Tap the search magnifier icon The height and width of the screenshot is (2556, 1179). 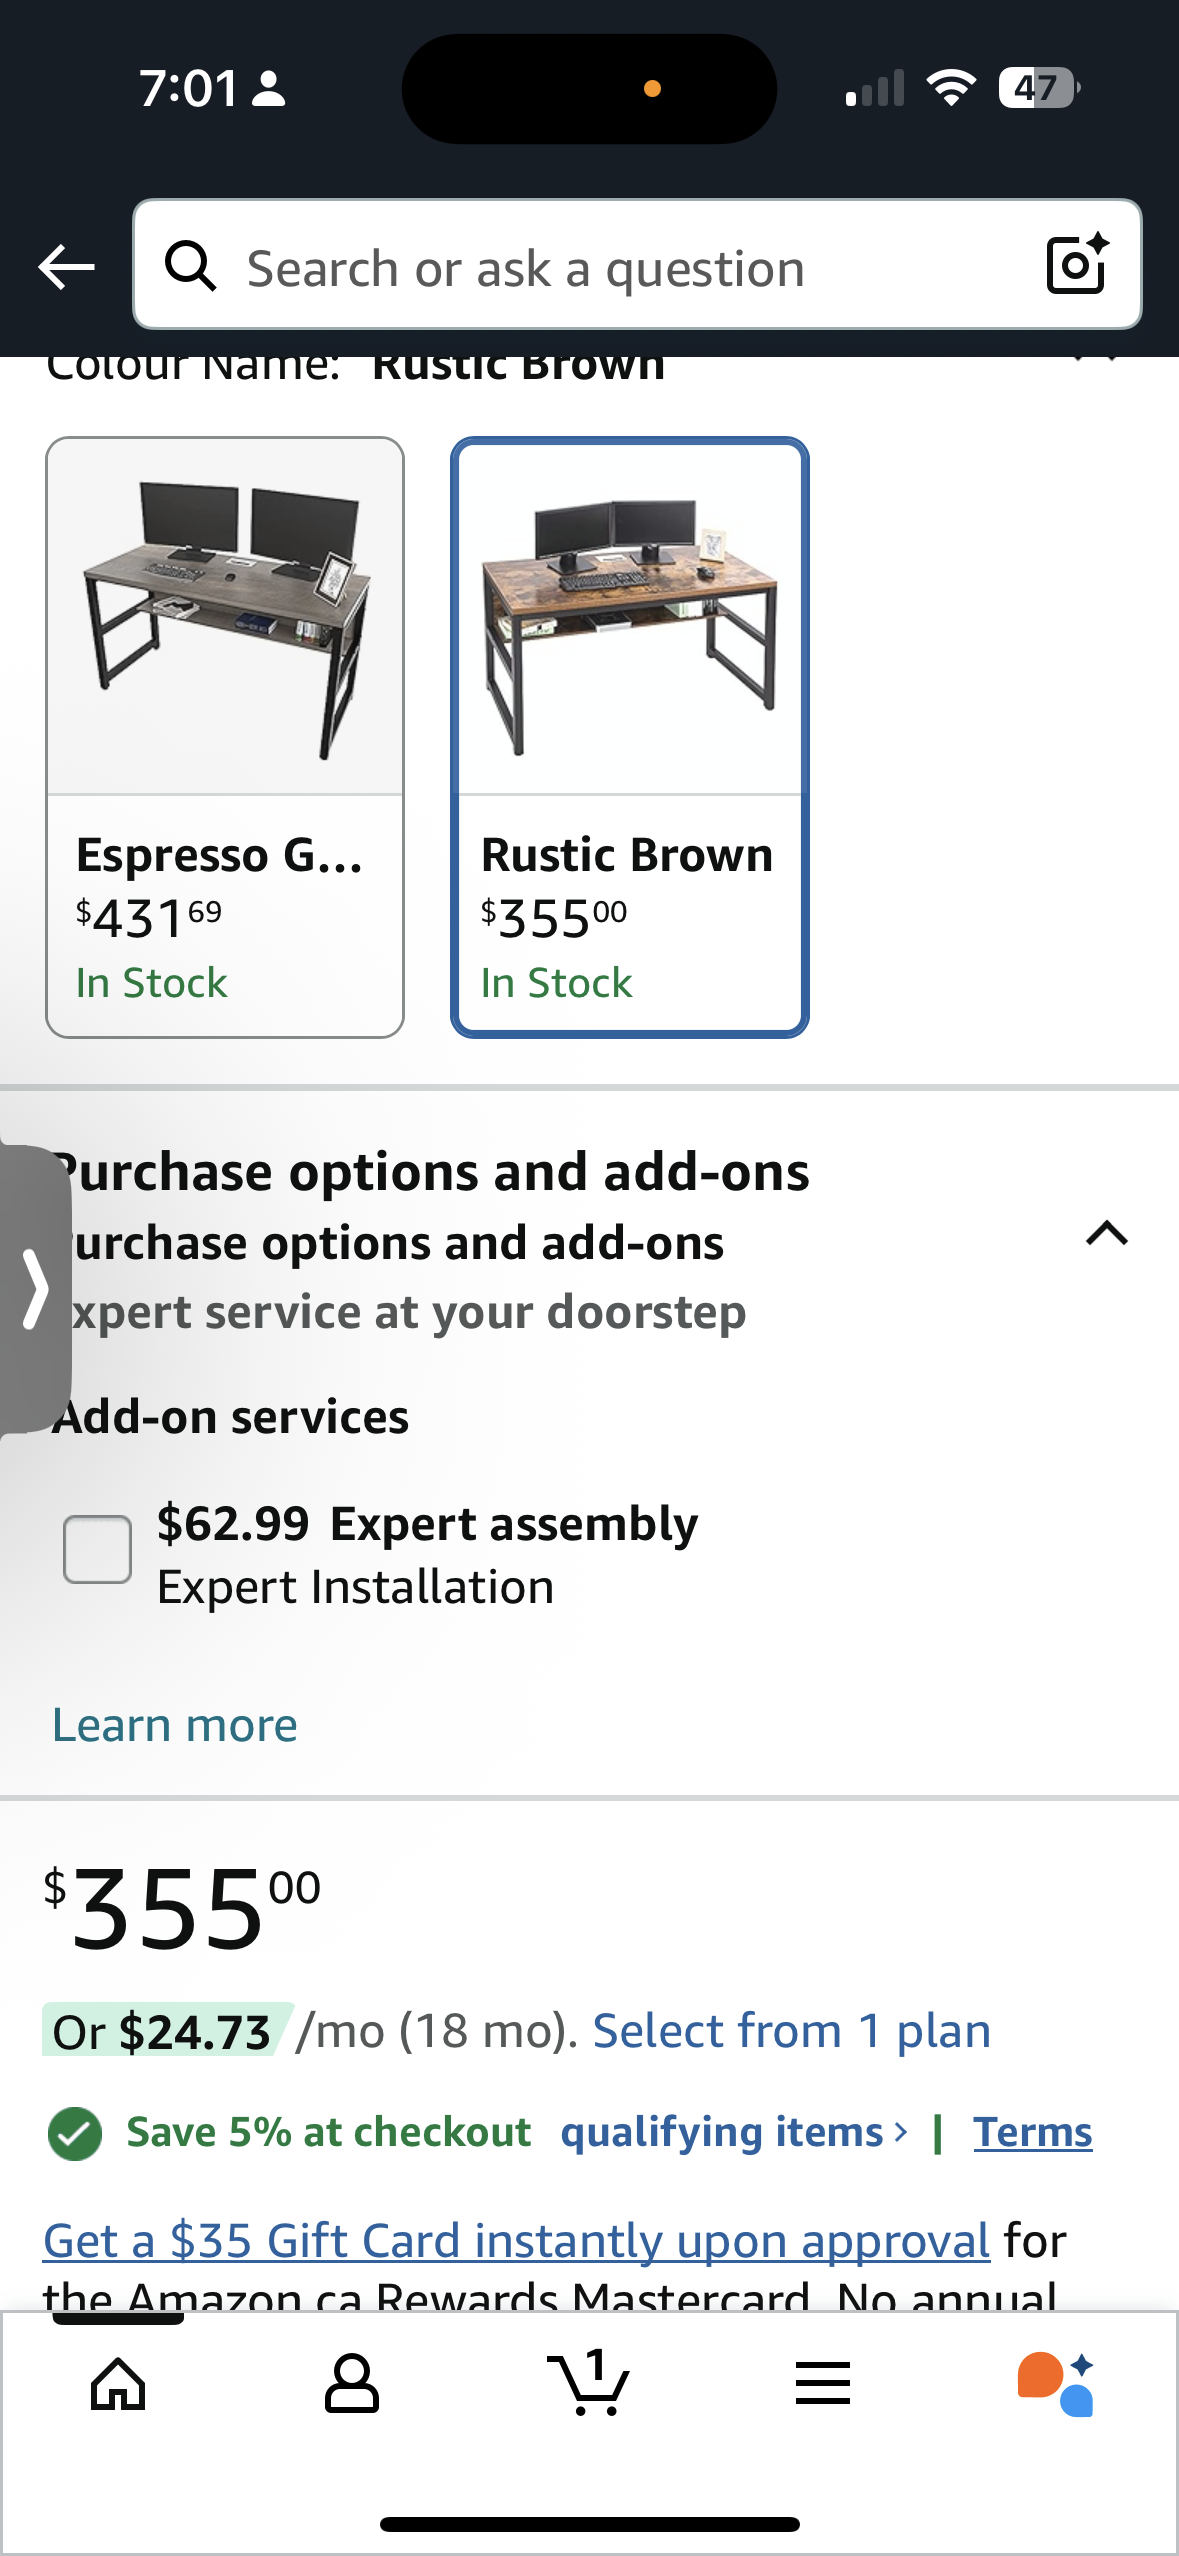pyautogui.click(x=190, y=266)
